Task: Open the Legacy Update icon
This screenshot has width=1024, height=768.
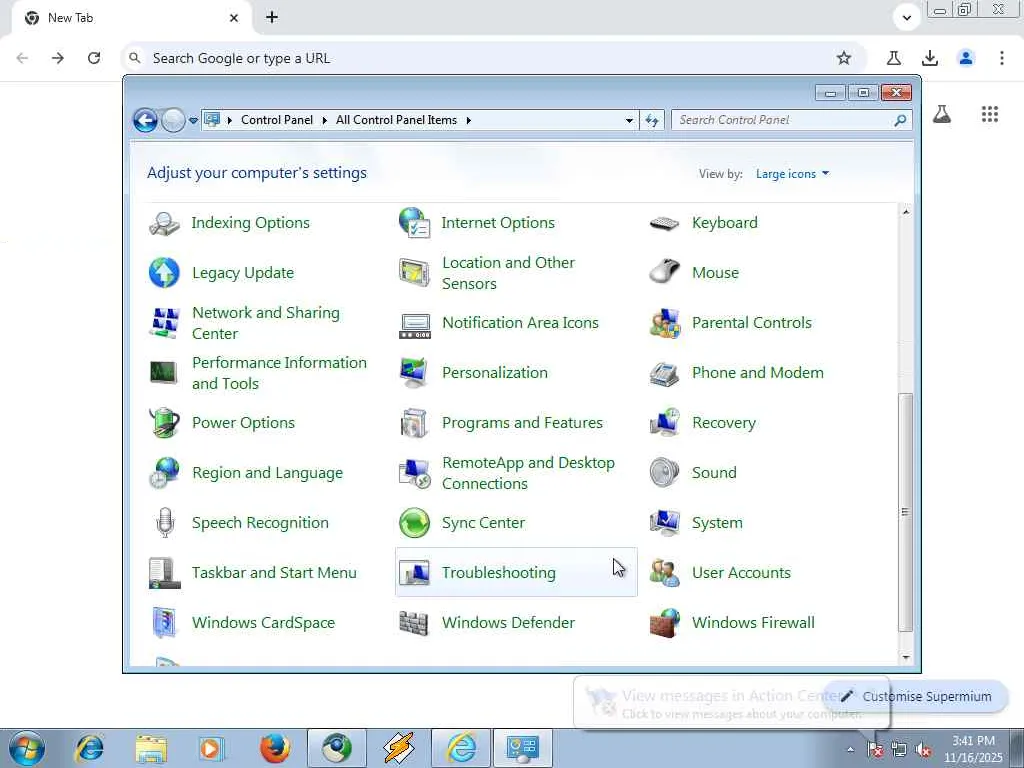Action: tap(164, 273)
